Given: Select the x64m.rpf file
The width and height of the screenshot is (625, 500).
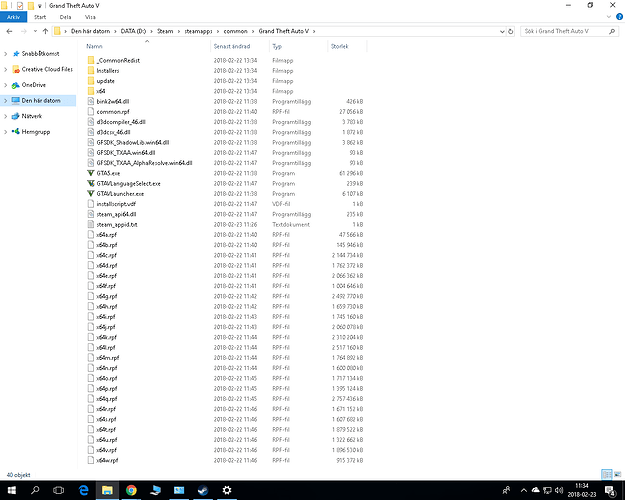Looking at the screenshot, I should pos(108,358).
